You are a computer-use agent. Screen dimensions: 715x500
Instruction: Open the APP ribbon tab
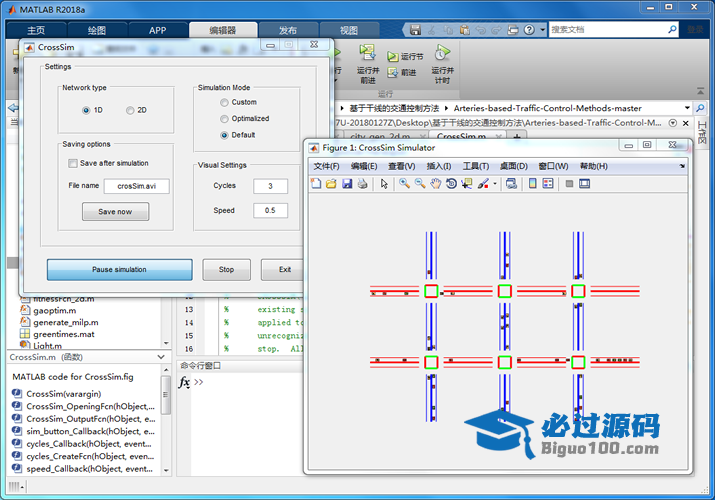157,30
